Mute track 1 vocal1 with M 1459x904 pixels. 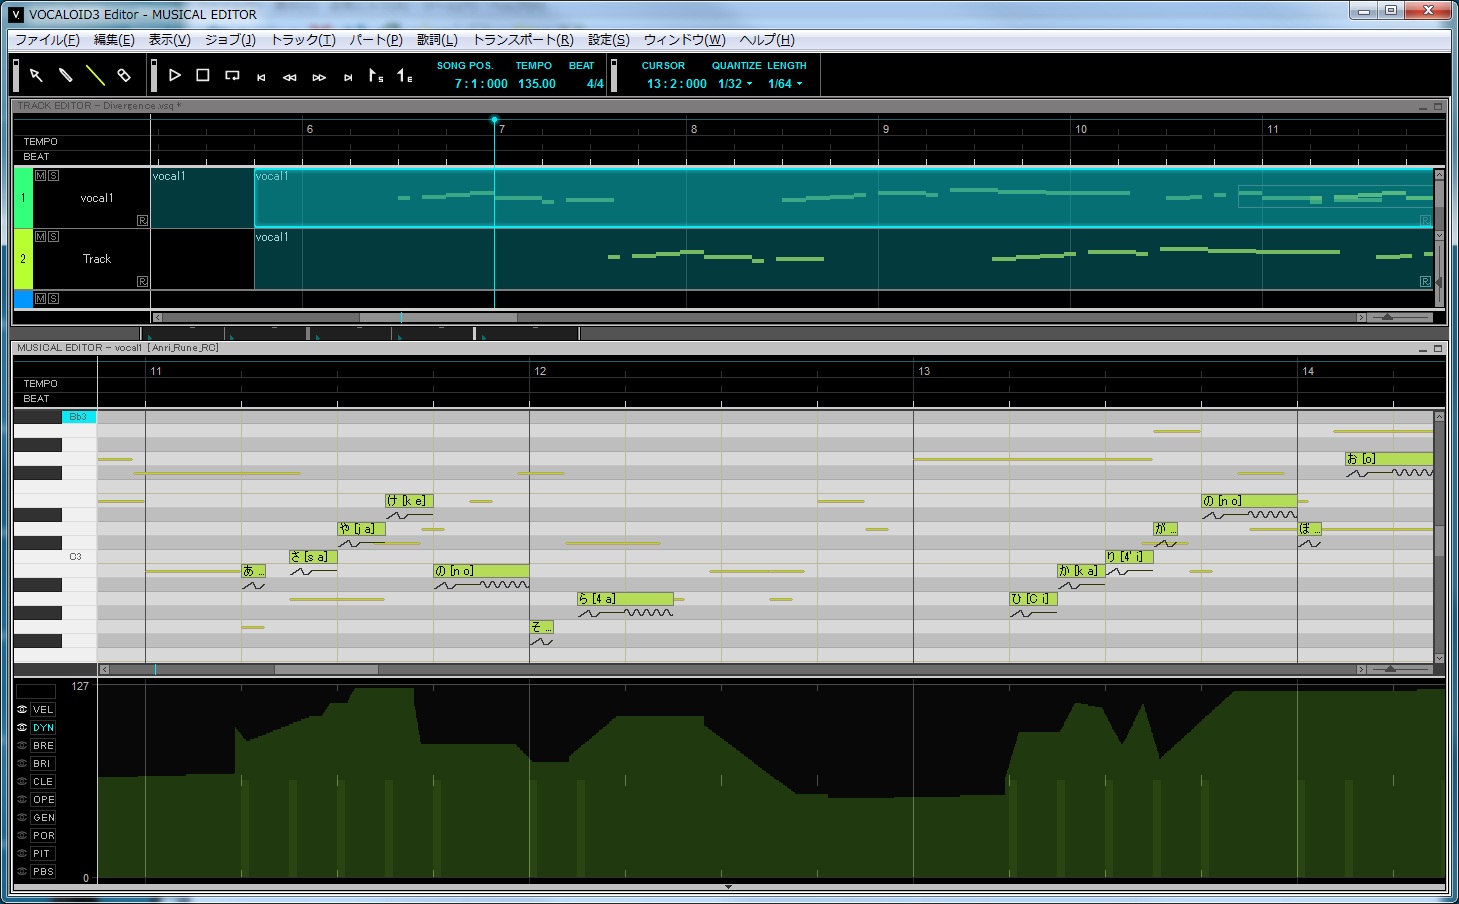[x=40, y=175]
